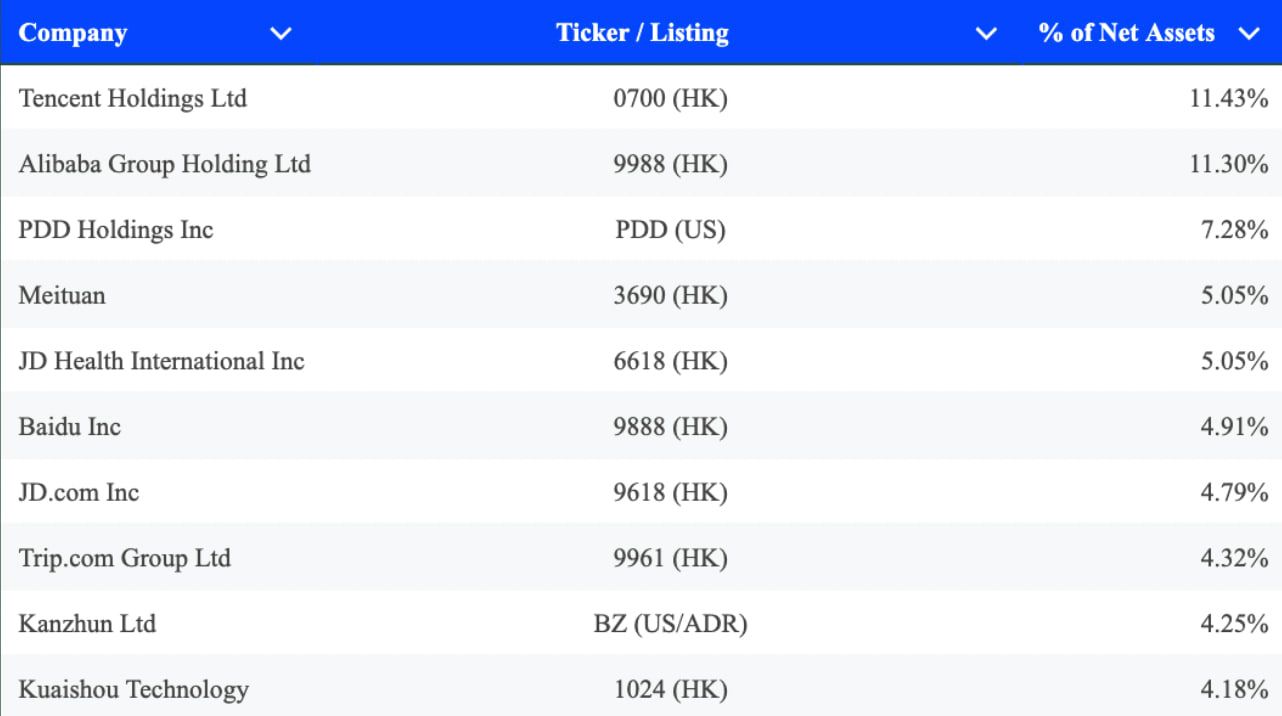Select the Kuaishou Technology row

[x=133, y=690]
